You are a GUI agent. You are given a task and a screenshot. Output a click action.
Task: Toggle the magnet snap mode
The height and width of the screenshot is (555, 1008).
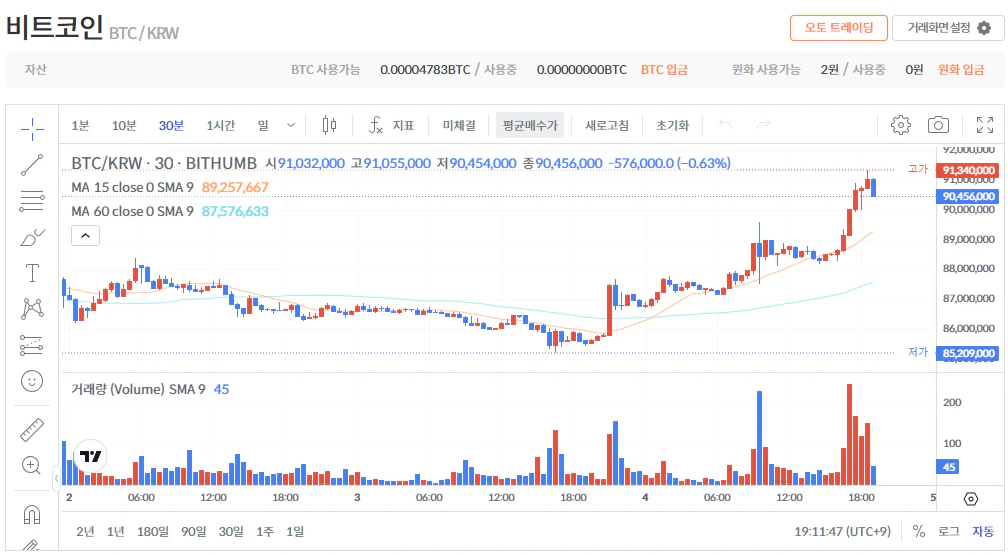(x=32, y=514)
